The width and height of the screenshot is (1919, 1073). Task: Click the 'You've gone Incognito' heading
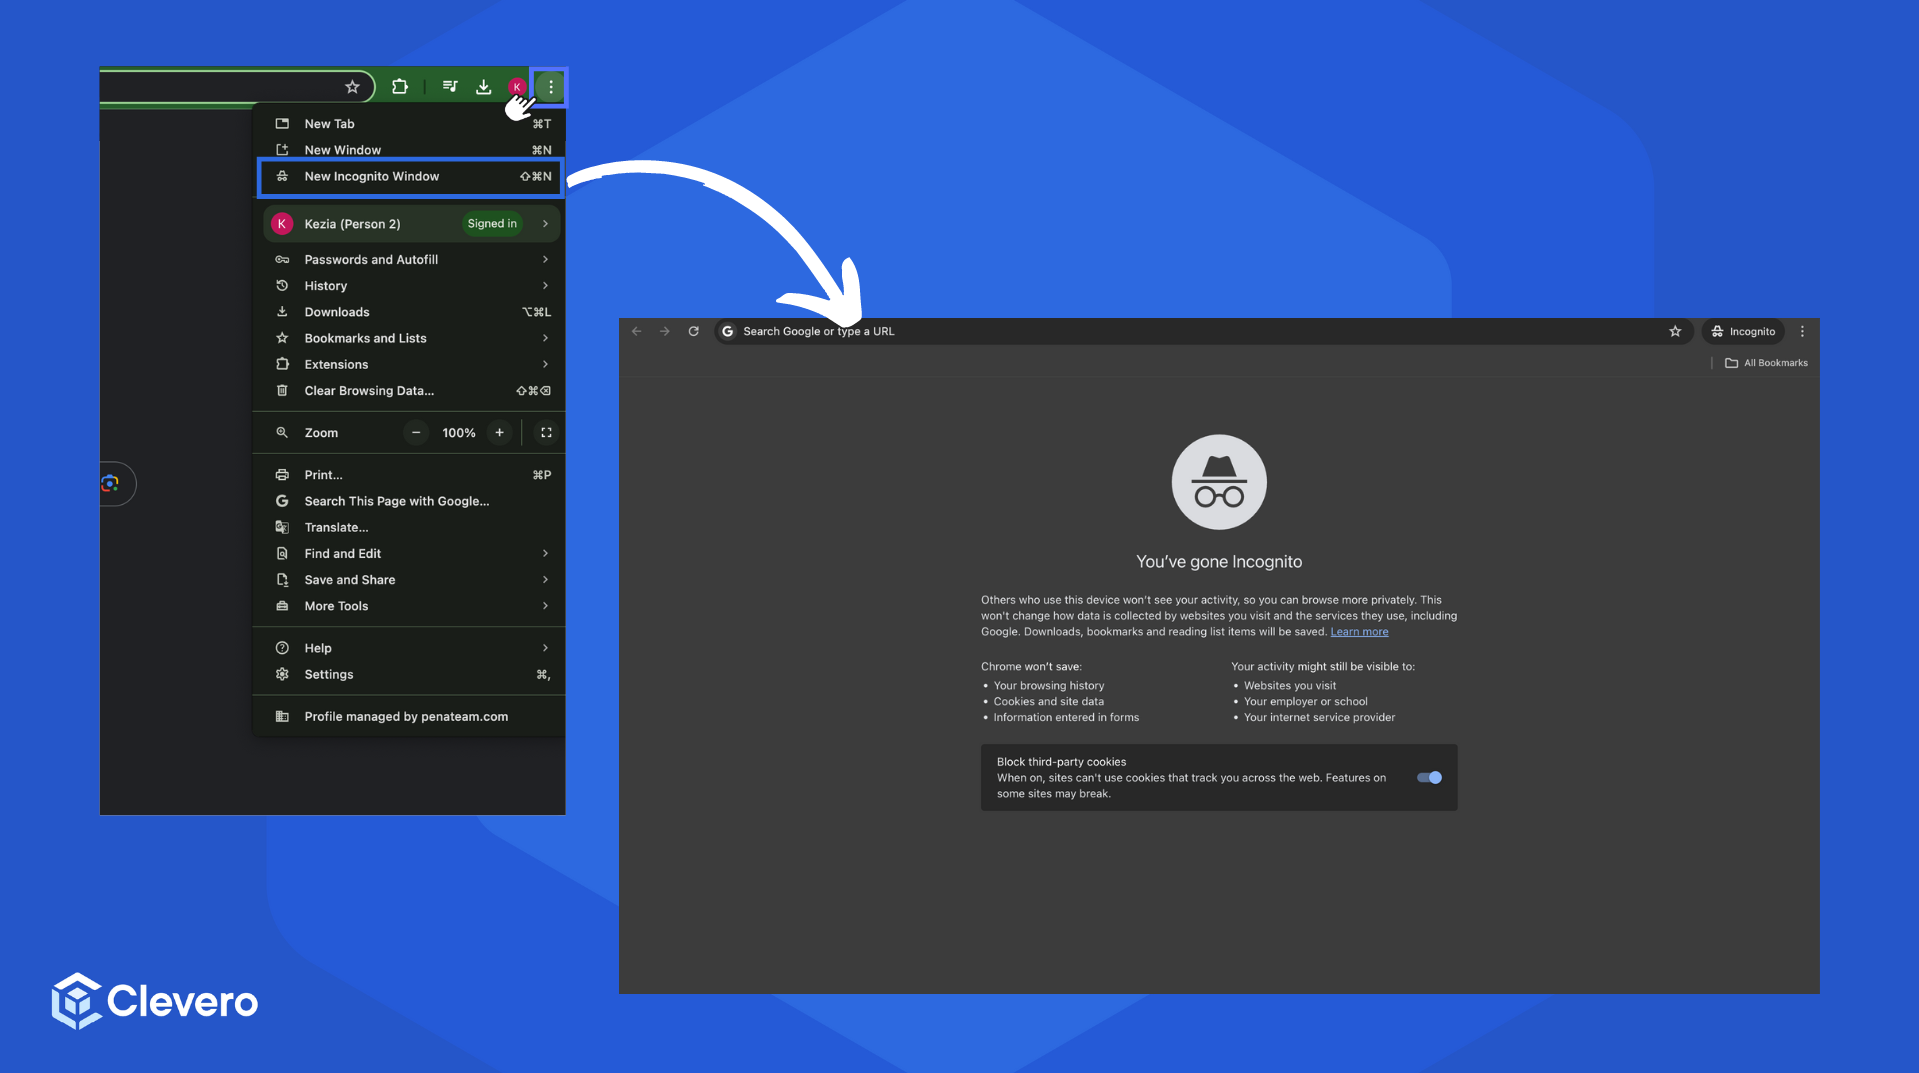coord(1219,562)
